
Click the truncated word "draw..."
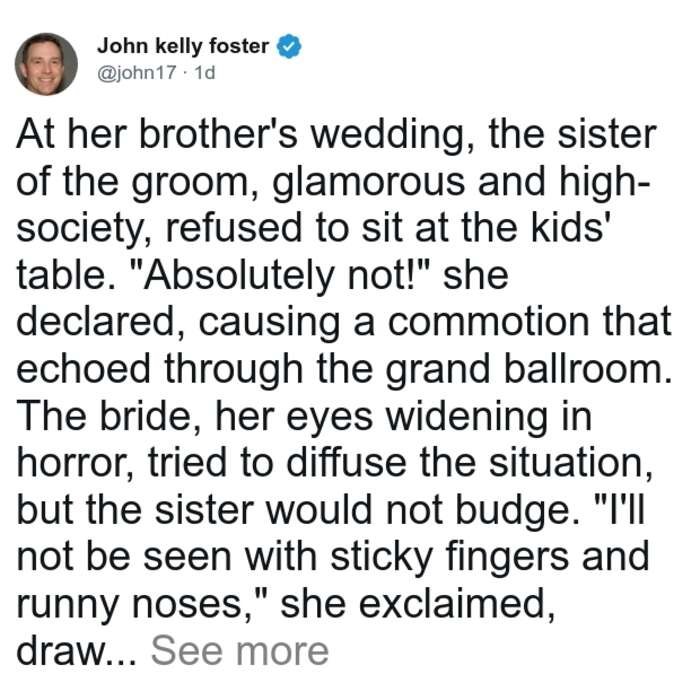click(x=76, y=651)
